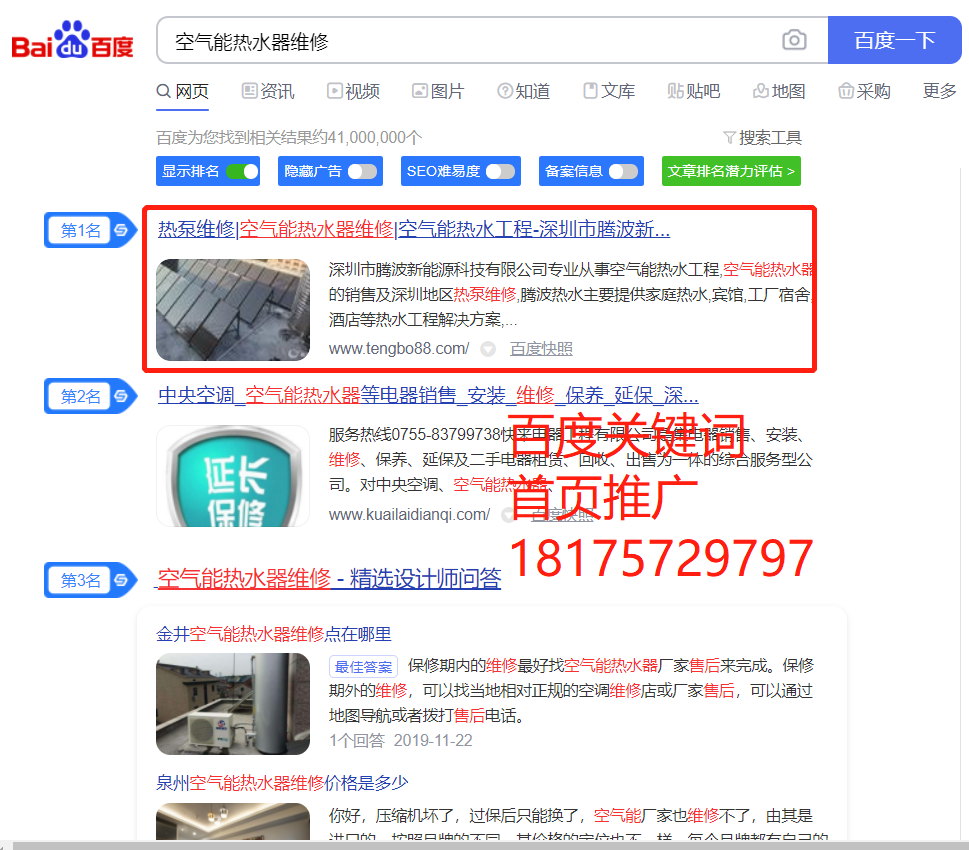
Task: Click the 文章排名潜力评估 button
Action: [x=731, y=171]
